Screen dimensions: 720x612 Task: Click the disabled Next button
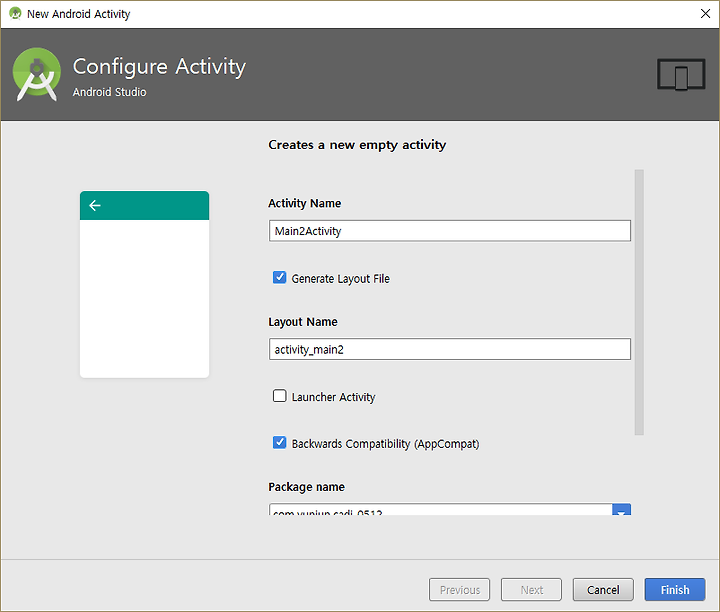click(x=531, y=590)
